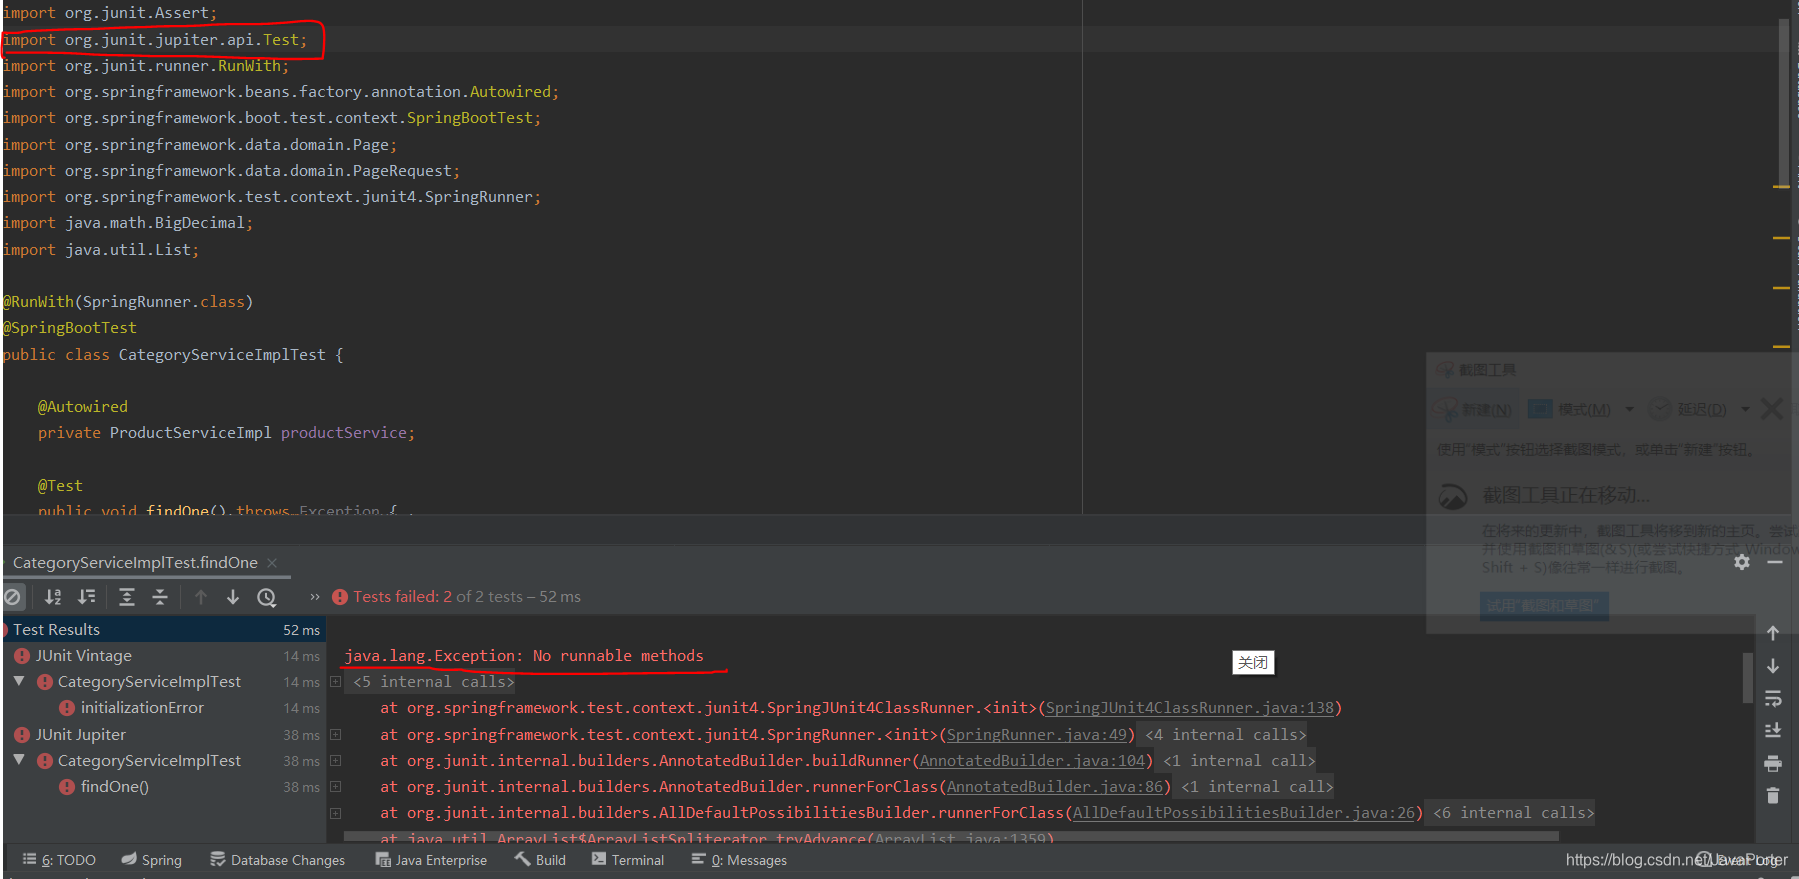This screenshot has width=1799, height=879.
Task: Toggle scroll to end of console
Action: 1773,730
